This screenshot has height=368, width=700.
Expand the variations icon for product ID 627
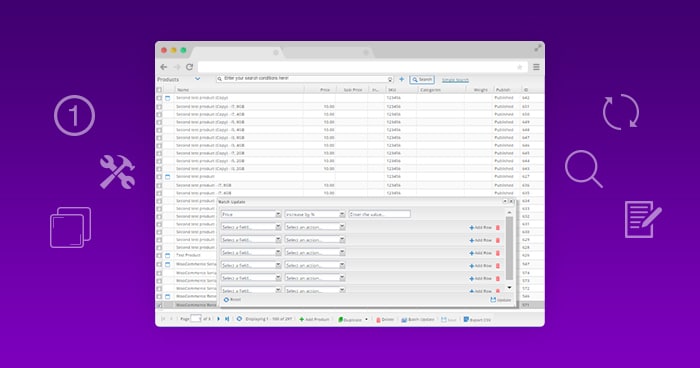[x=168, y=177]
